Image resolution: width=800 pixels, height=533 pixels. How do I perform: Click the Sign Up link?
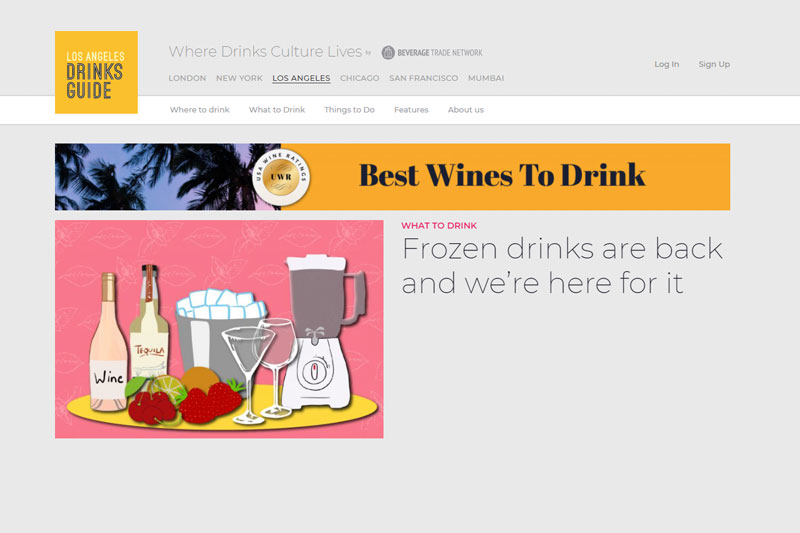pyautogui.click(x=714, y=64)
